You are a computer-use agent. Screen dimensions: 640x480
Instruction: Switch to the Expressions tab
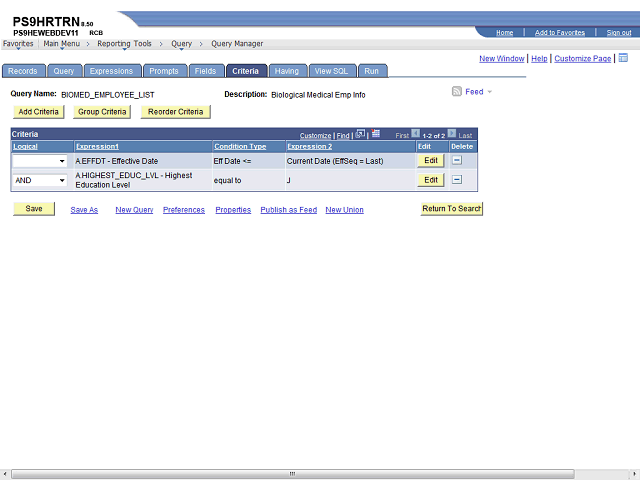click(112, 71)
